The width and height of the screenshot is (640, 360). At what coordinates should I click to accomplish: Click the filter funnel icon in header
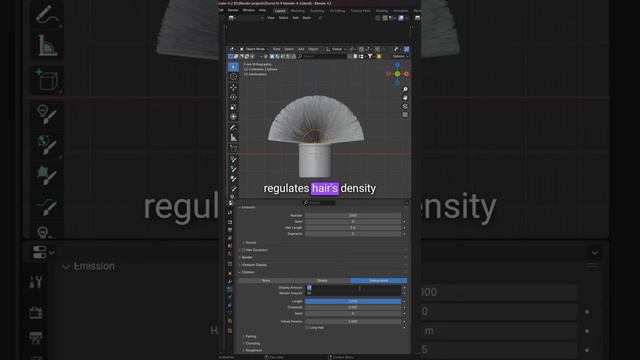click(370, 56)
